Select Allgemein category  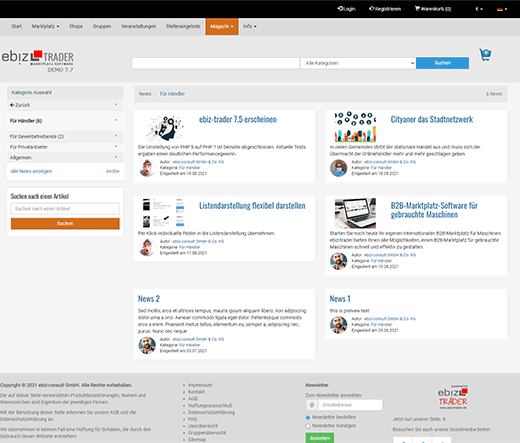[65, 157]
